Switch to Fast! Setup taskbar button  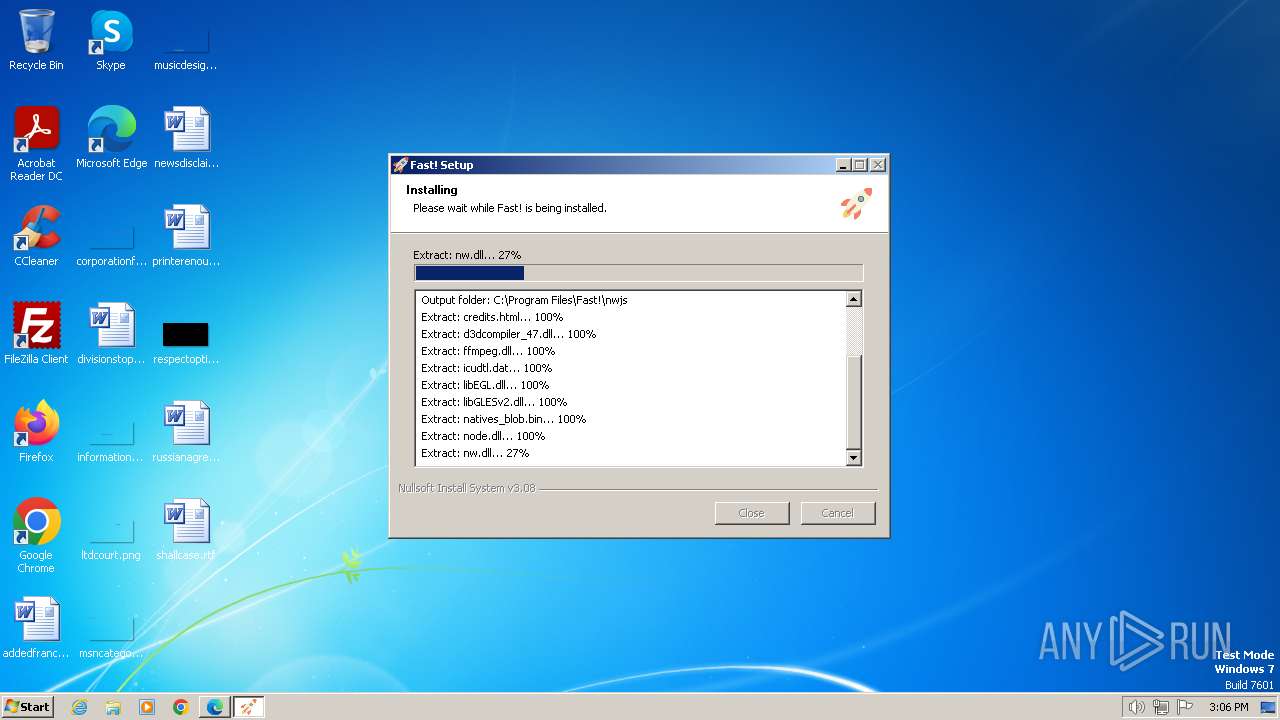[x=249, y=707]
